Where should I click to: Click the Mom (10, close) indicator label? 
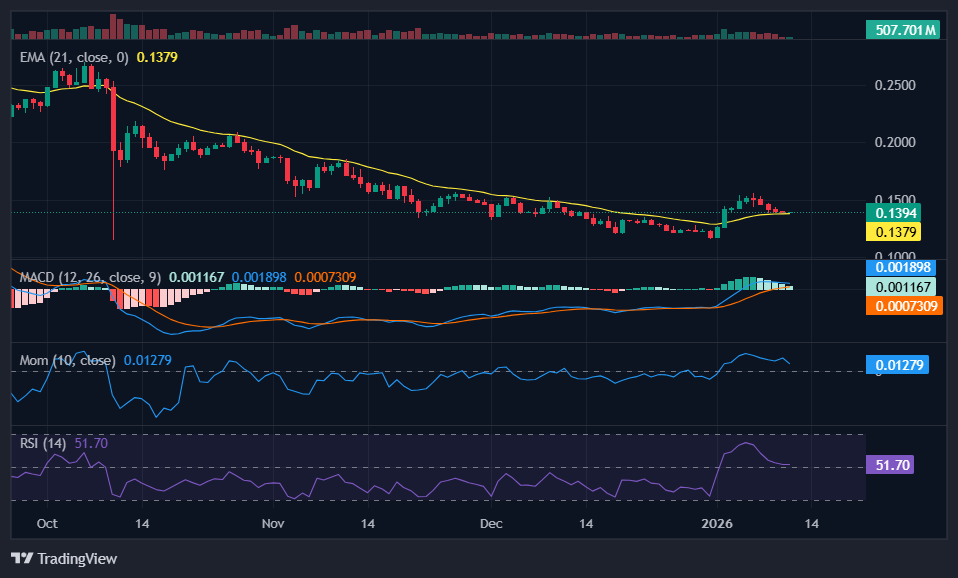pyautogui.click(x=68, y=360)
